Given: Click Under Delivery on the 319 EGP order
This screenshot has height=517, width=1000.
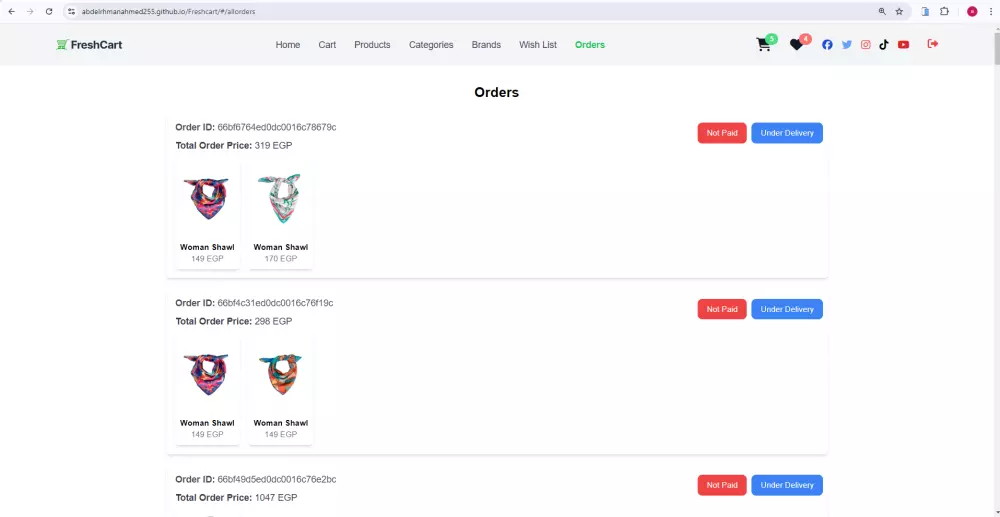Looking at the screenshot, I should (x=787, y=133).
